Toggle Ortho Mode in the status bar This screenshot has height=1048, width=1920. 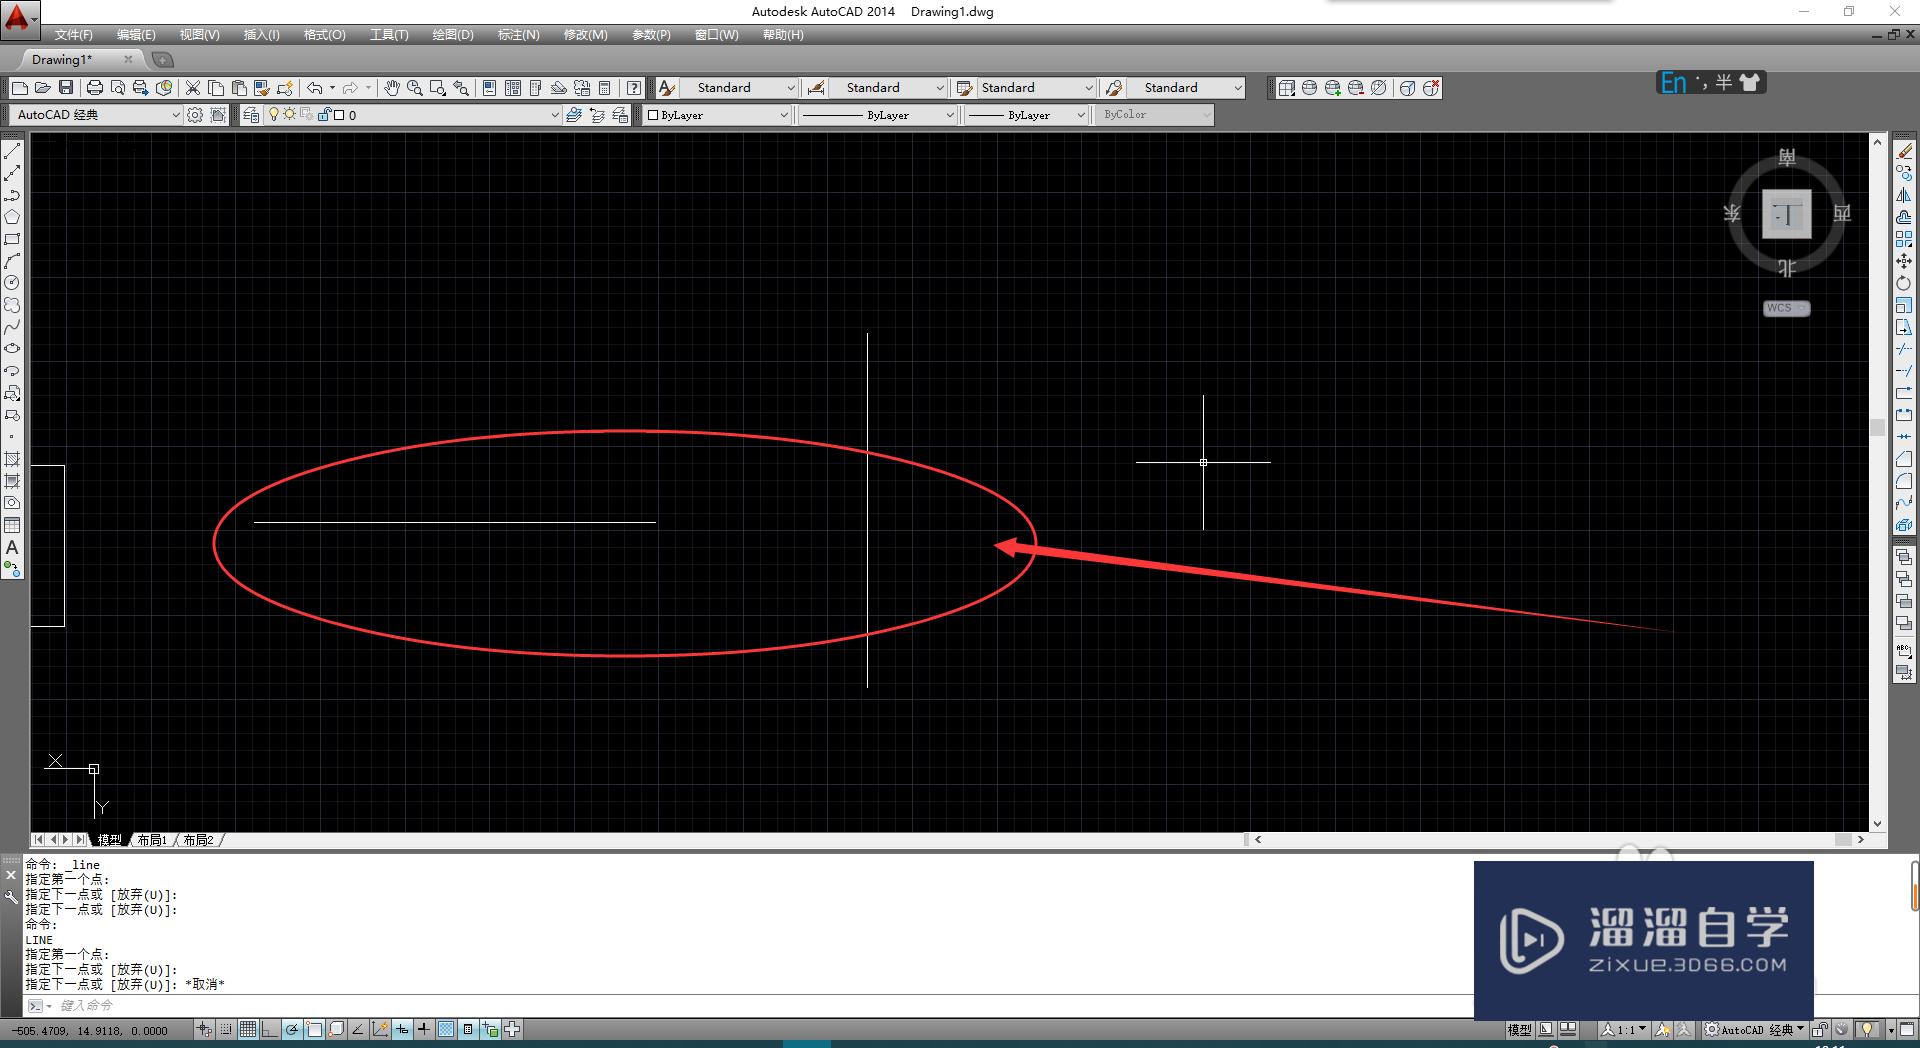pos(270,1029)
